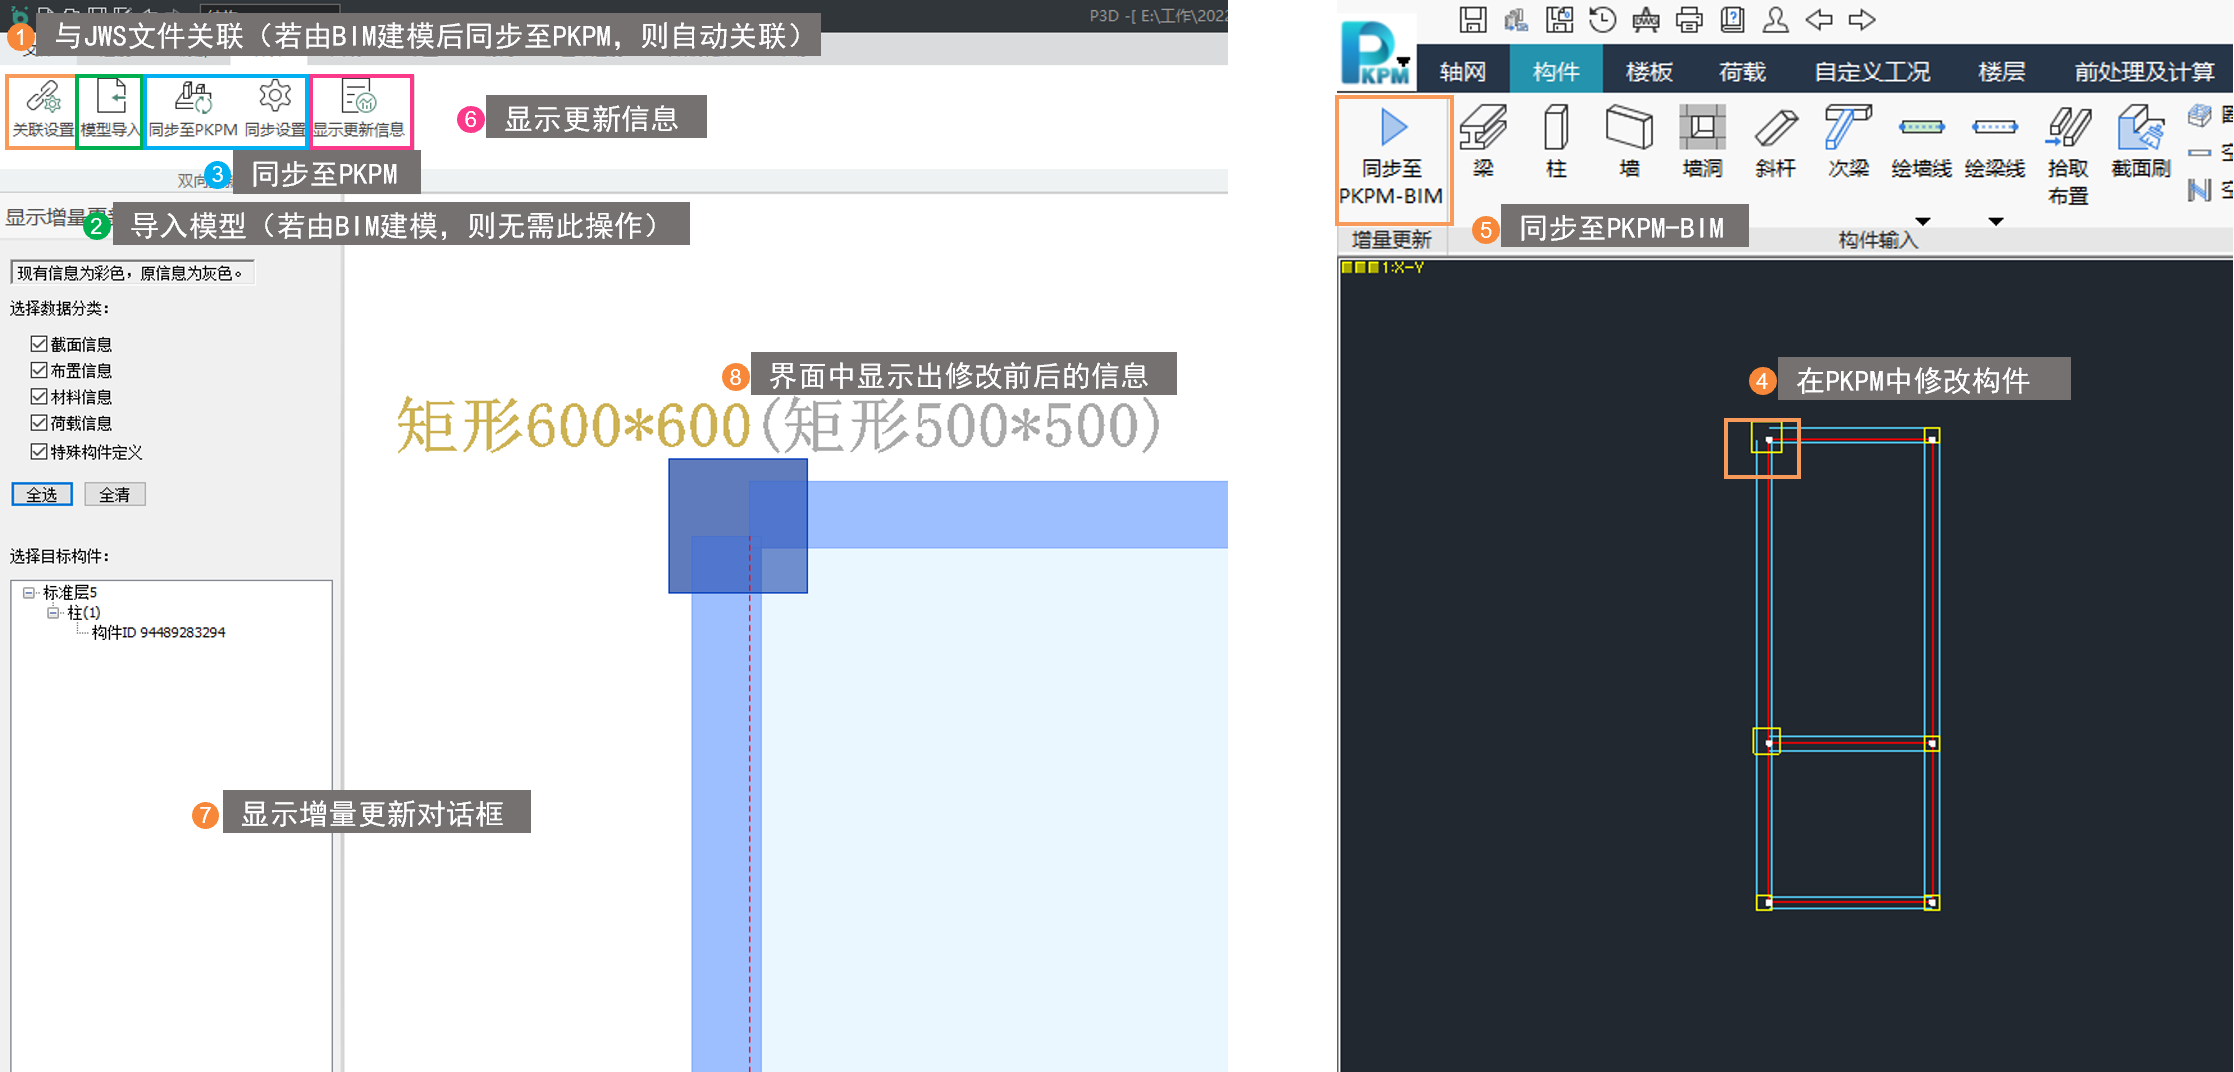Uncheck the 荷载信息 checkbox
2234x1072 pixels.
click(x=39, y=423)
